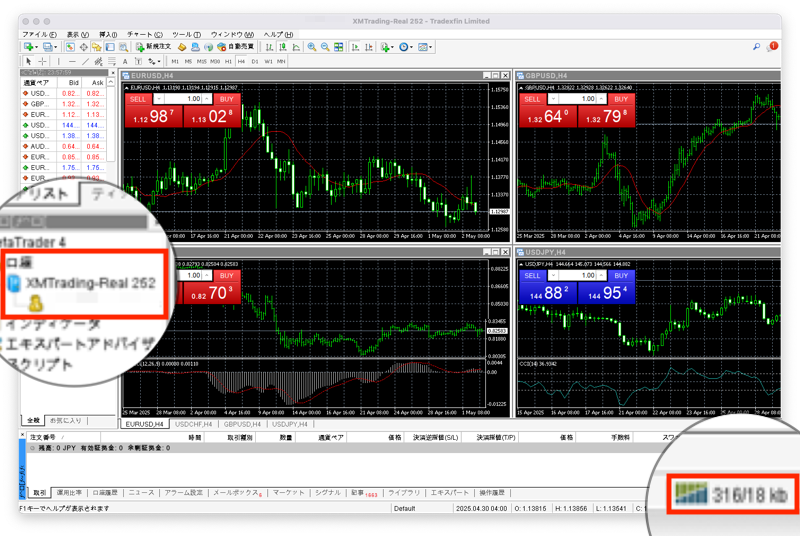The image size is (800, 536).
Task: Open the Strategy Tester icon
Action: pyautogui.click(x=123, y=47)
